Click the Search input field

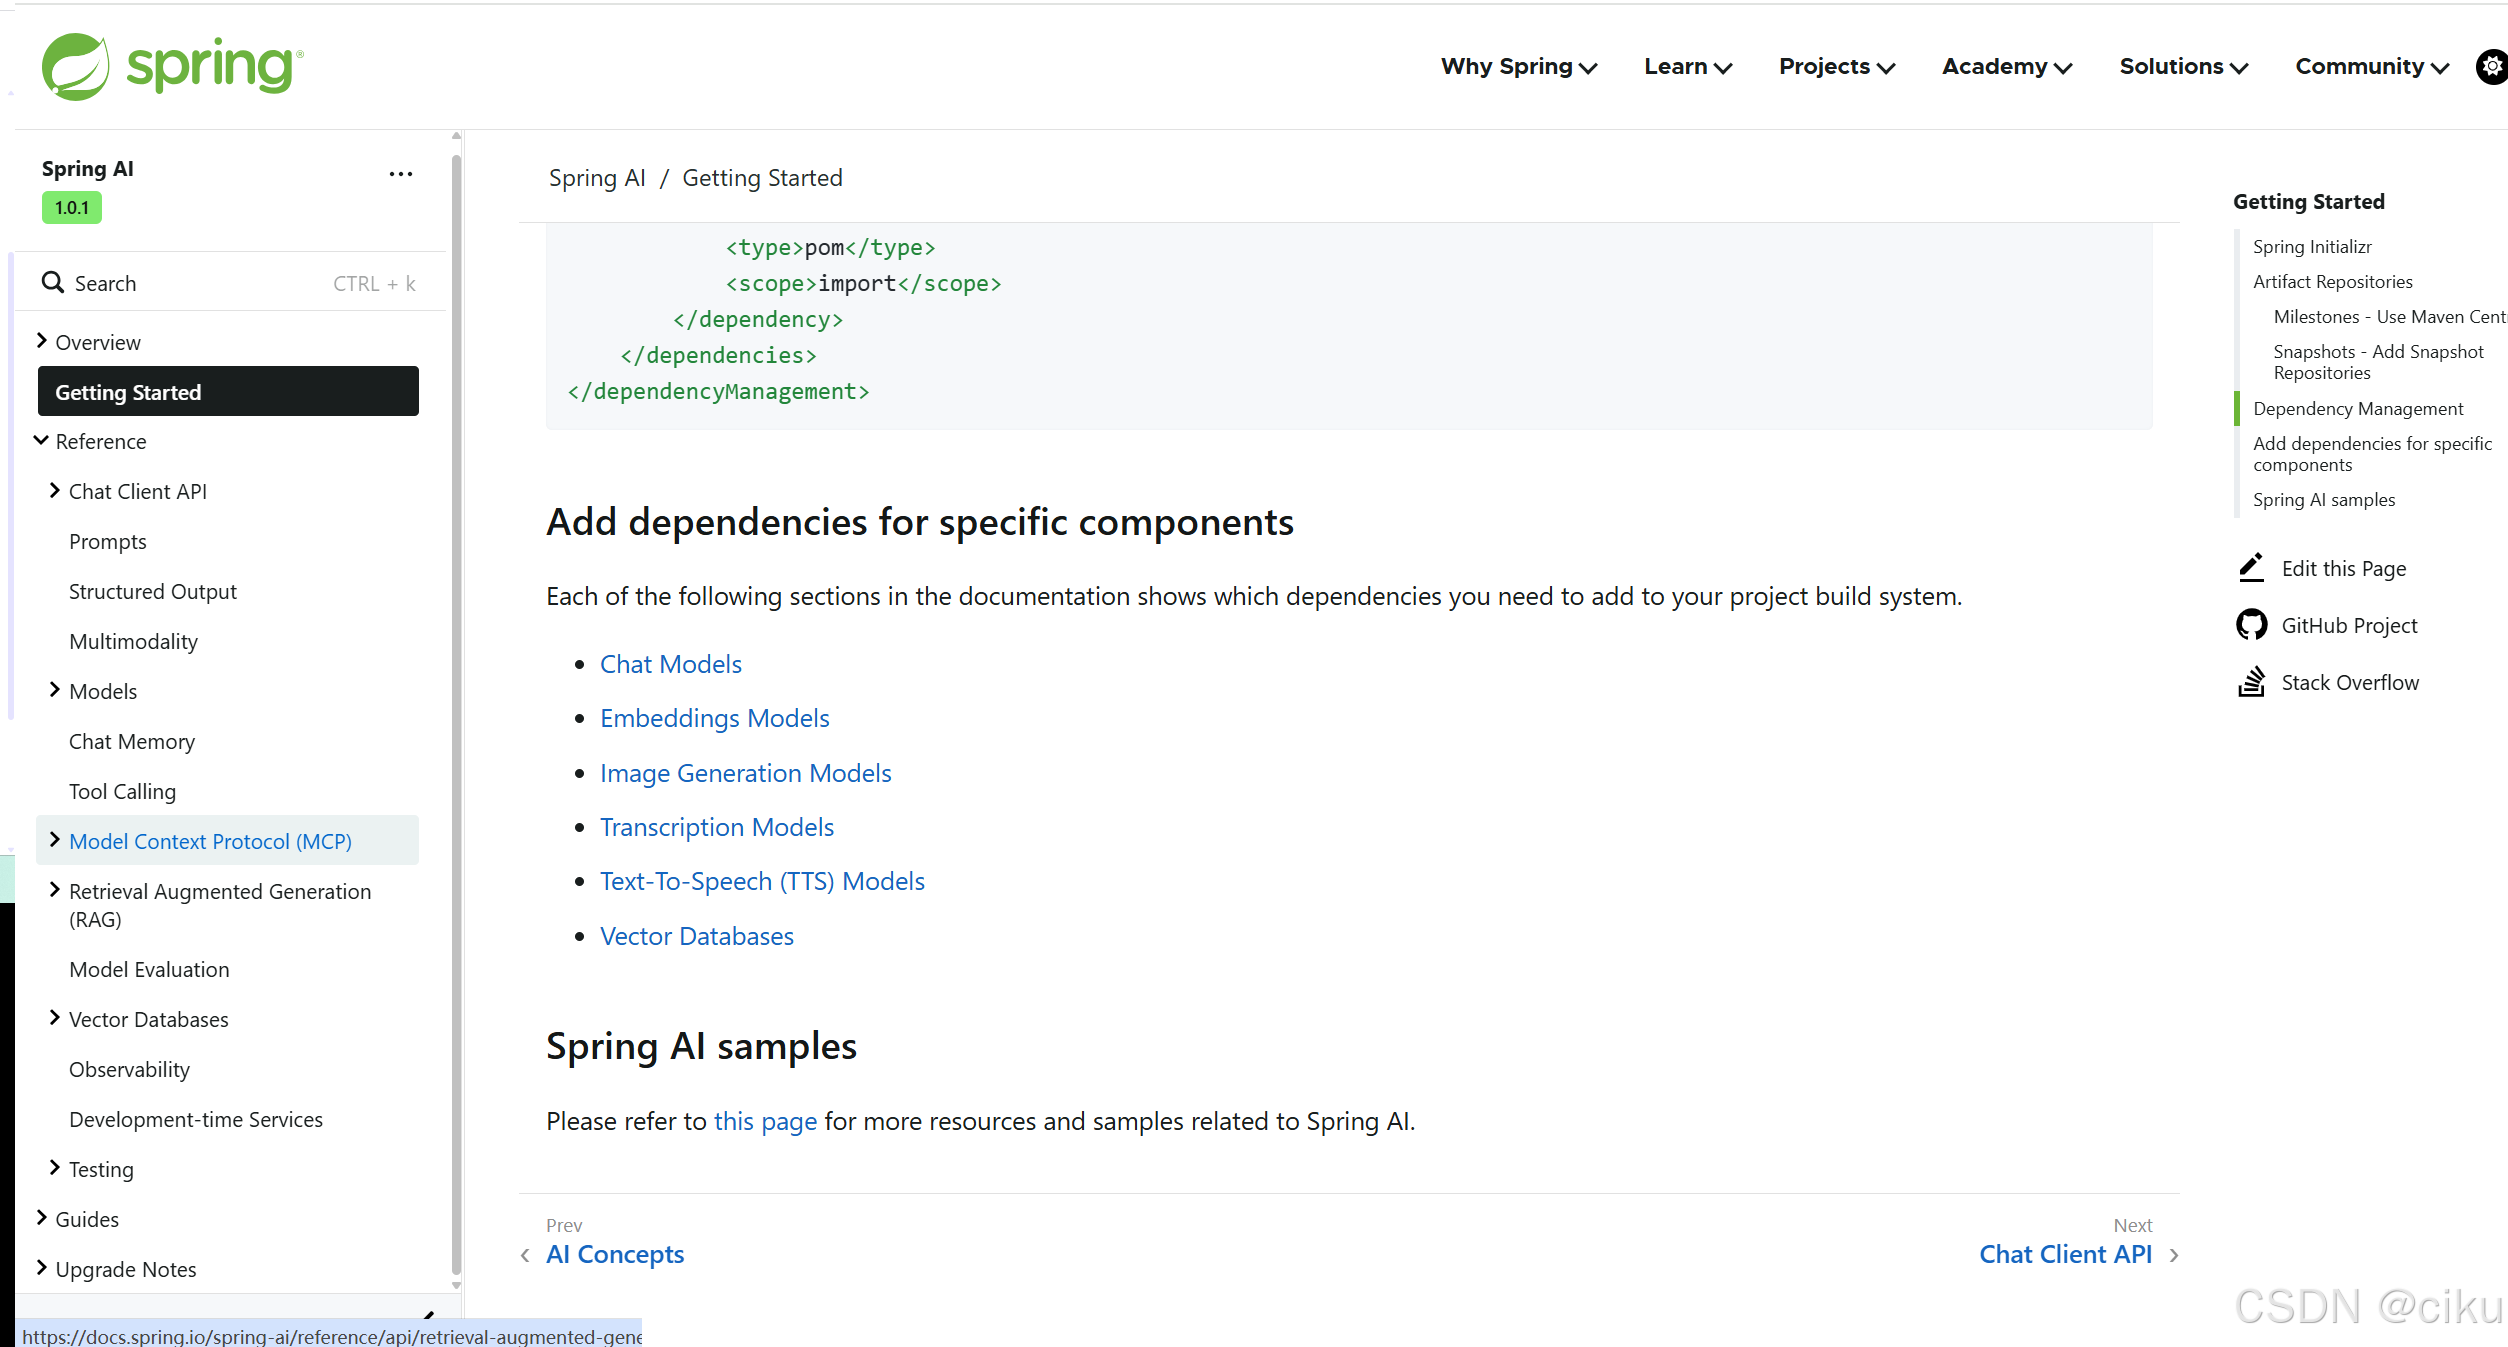(229, 283)
